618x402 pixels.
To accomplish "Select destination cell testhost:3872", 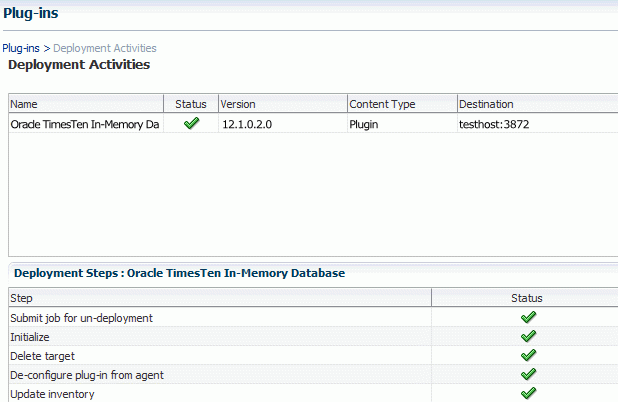I will [x=494, y=124].
